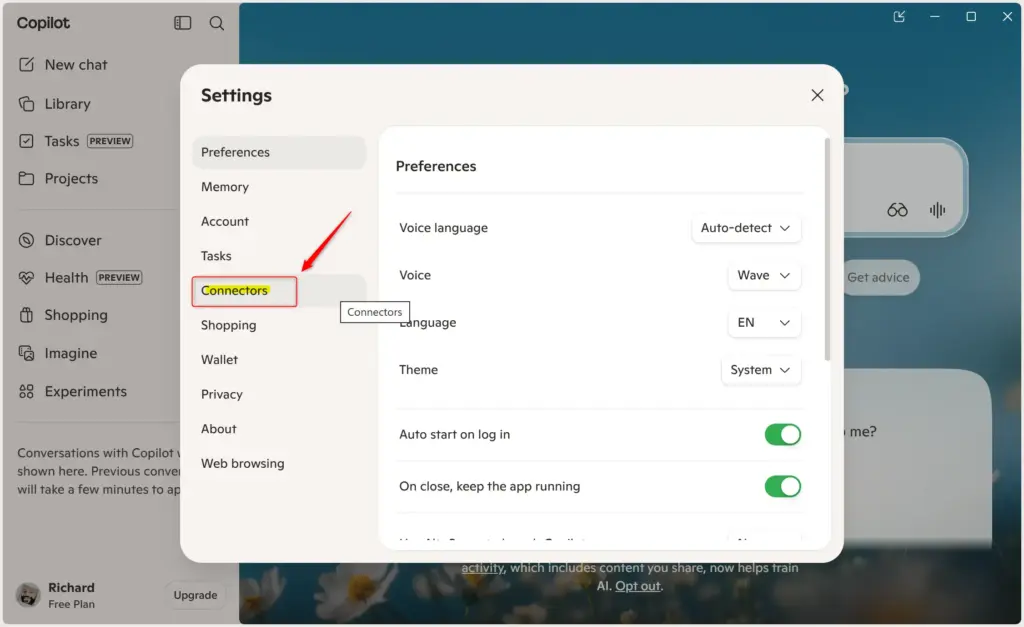Close the Settings dialog
Image resolution: width=1024 pixels, height=627 pixels.
(817, 95)
